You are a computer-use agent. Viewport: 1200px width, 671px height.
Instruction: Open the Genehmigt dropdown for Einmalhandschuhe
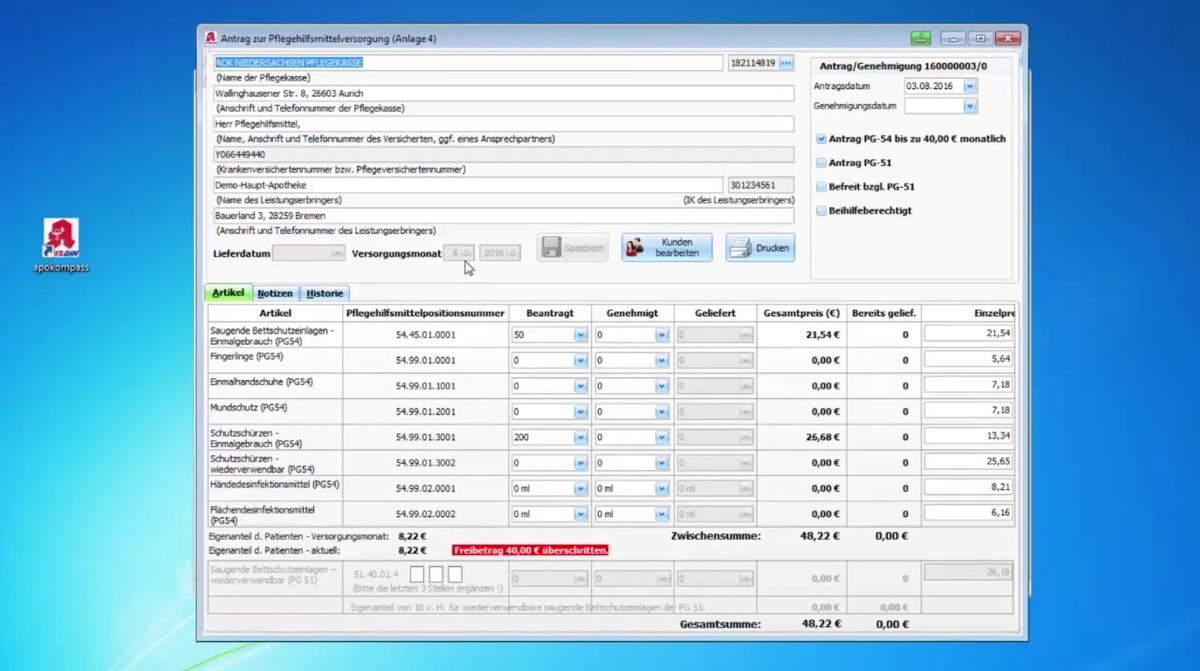663,384
